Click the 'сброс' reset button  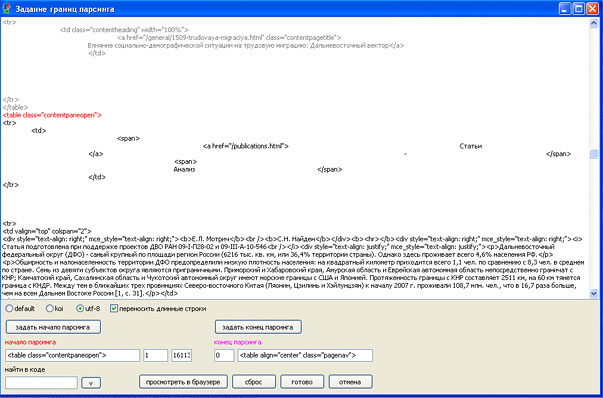click(x=253, y=382)
